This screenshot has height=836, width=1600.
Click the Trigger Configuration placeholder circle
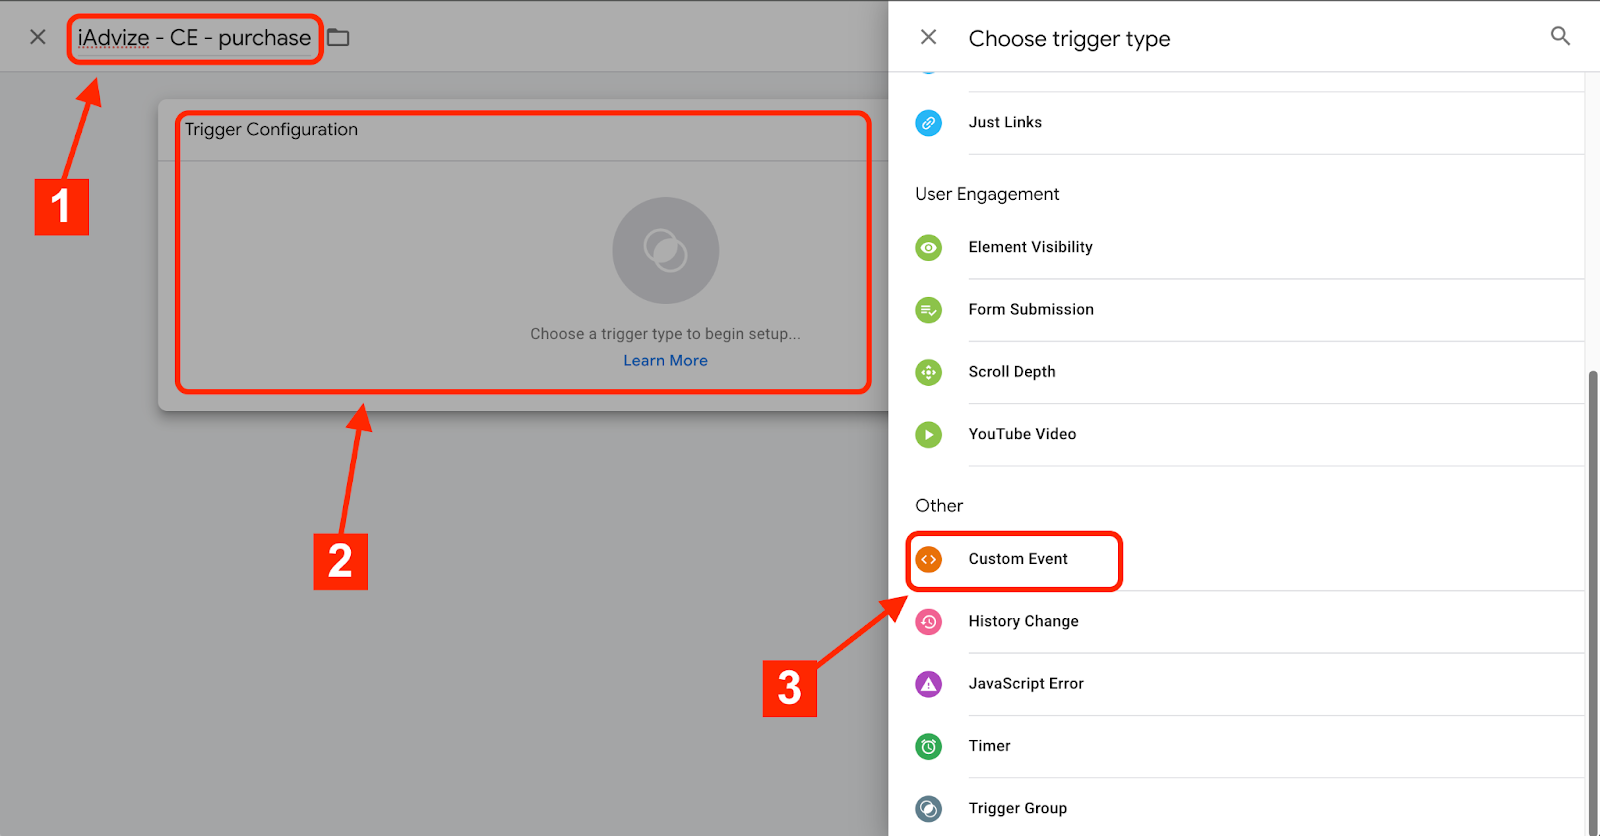tap(665, 250)
